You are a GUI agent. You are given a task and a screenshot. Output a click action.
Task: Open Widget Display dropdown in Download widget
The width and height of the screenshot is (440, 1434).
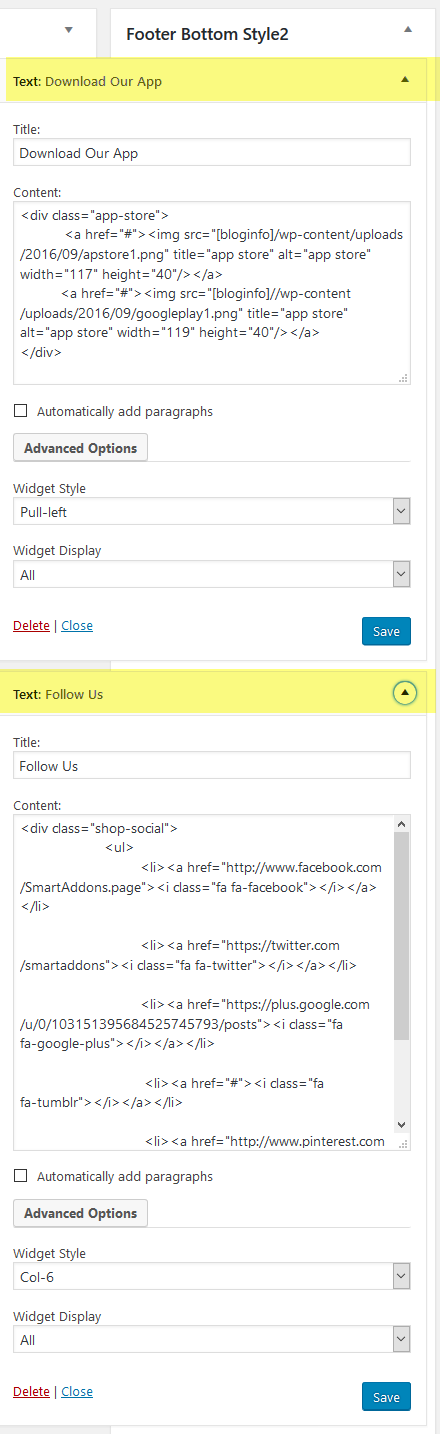pyautogui.click(x=212, y=575)
